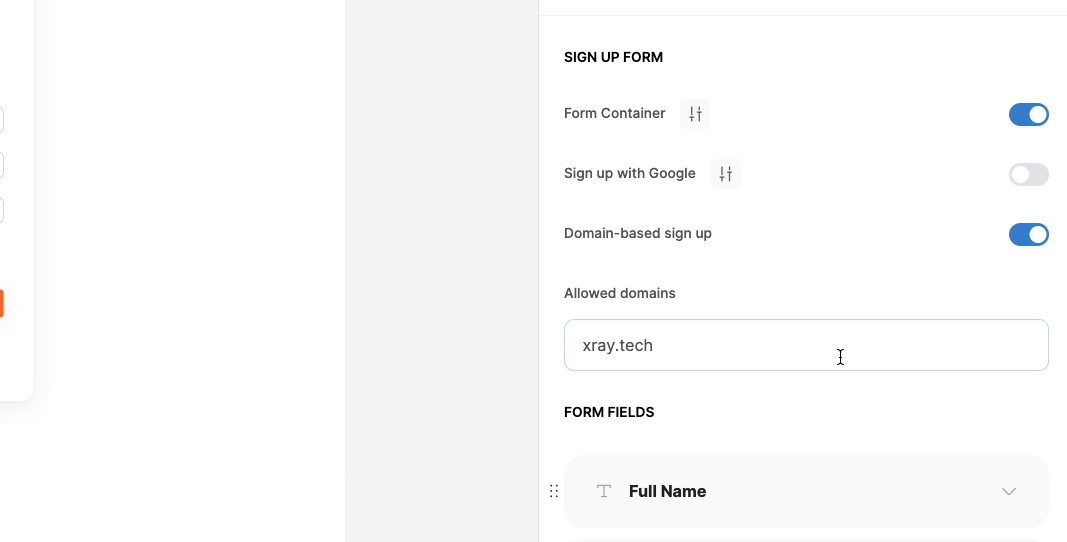The width and height of the screenshot is (1067, 542).
Task: Grab the Full Name drag handle
Action: [x=554, y=491]
